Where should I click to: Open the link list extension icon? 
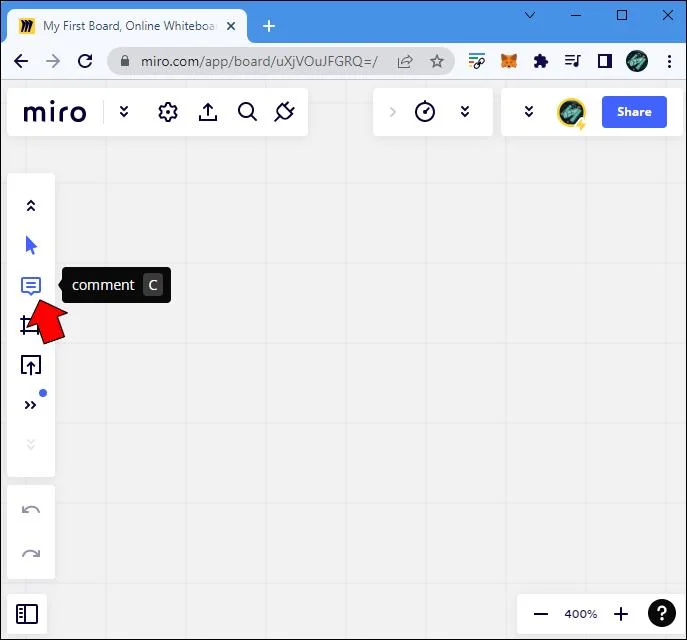[x=477, y=61]
